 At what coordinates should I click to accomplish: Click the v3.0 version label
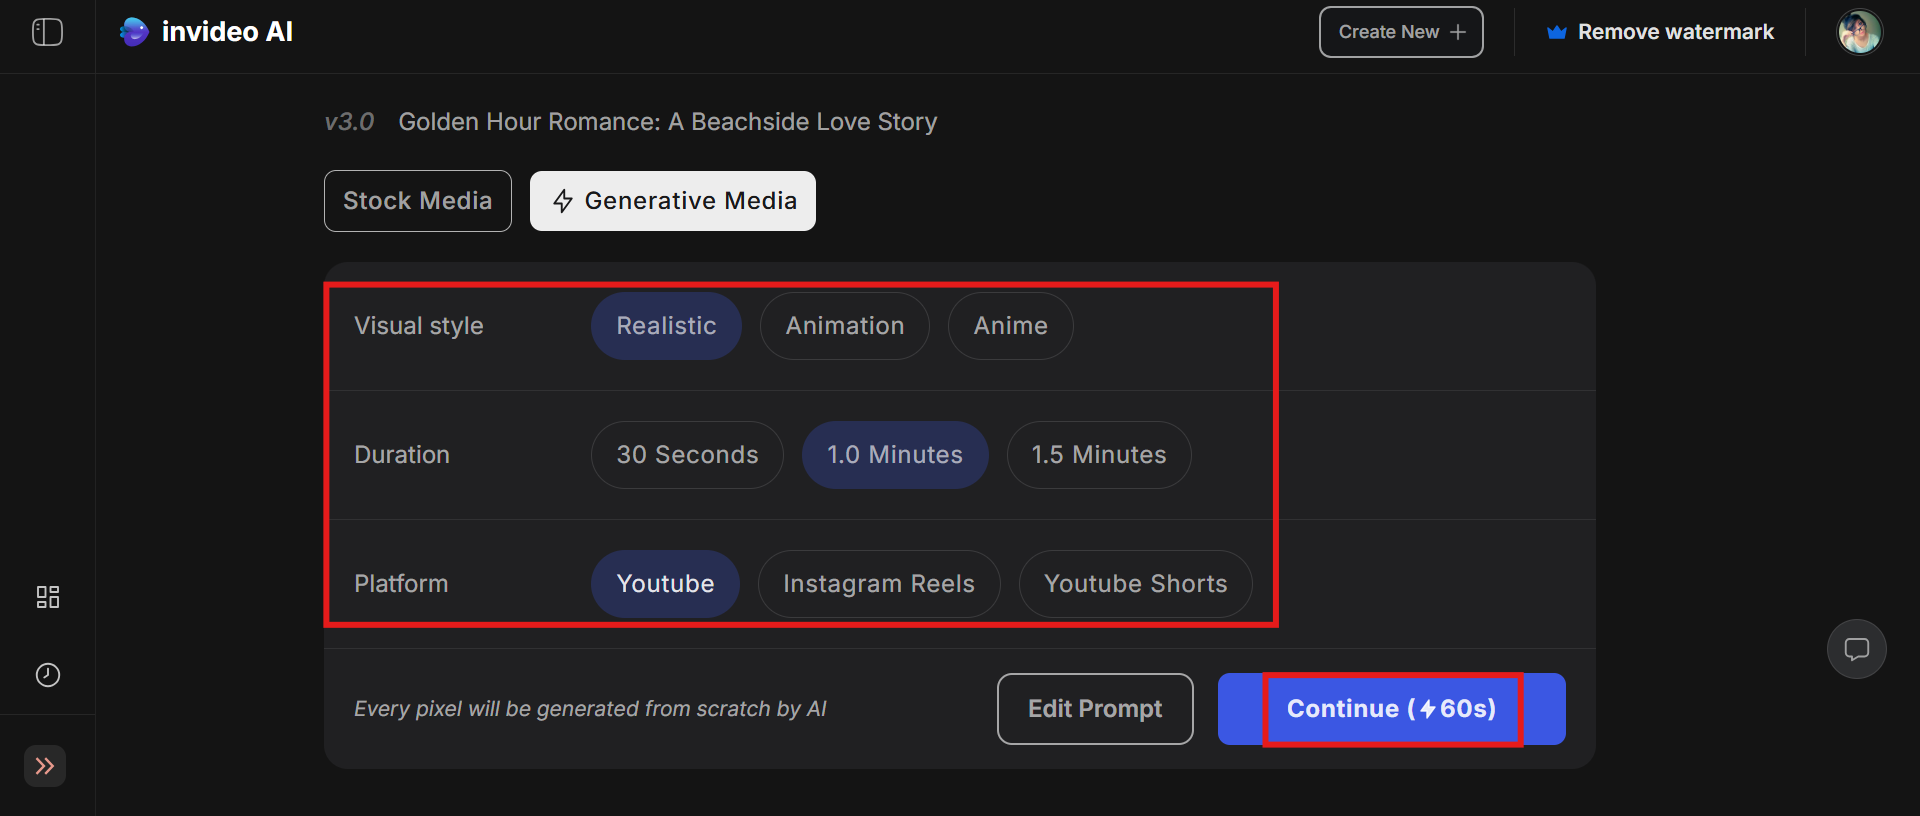[349, 122]
